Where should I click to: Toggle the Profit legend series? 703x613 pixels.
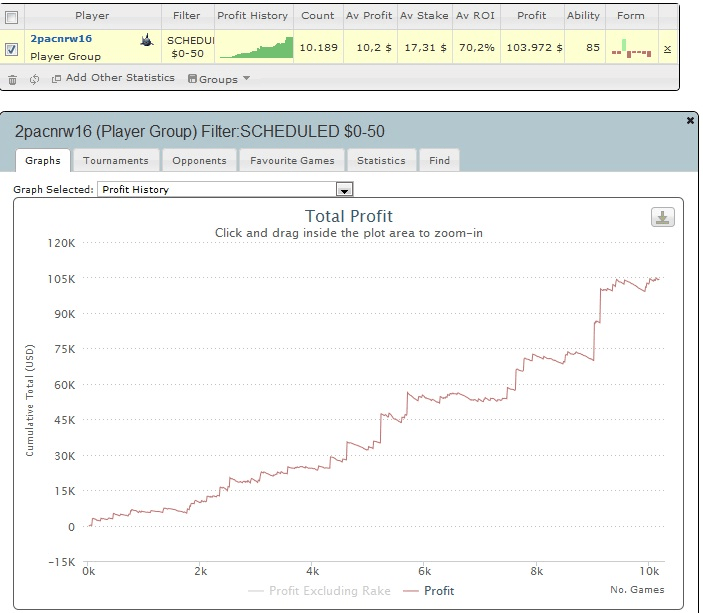click(429, 591)
